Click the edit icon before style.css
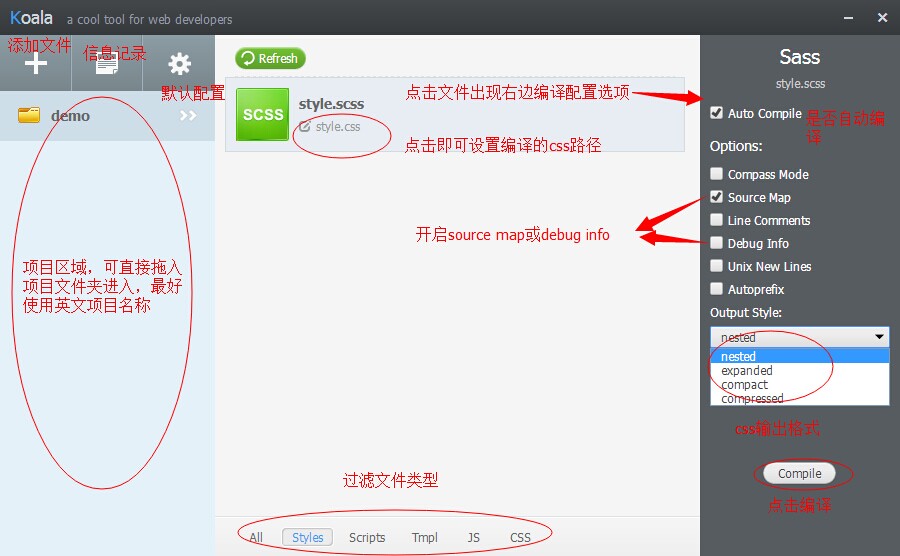 point(305,126)
